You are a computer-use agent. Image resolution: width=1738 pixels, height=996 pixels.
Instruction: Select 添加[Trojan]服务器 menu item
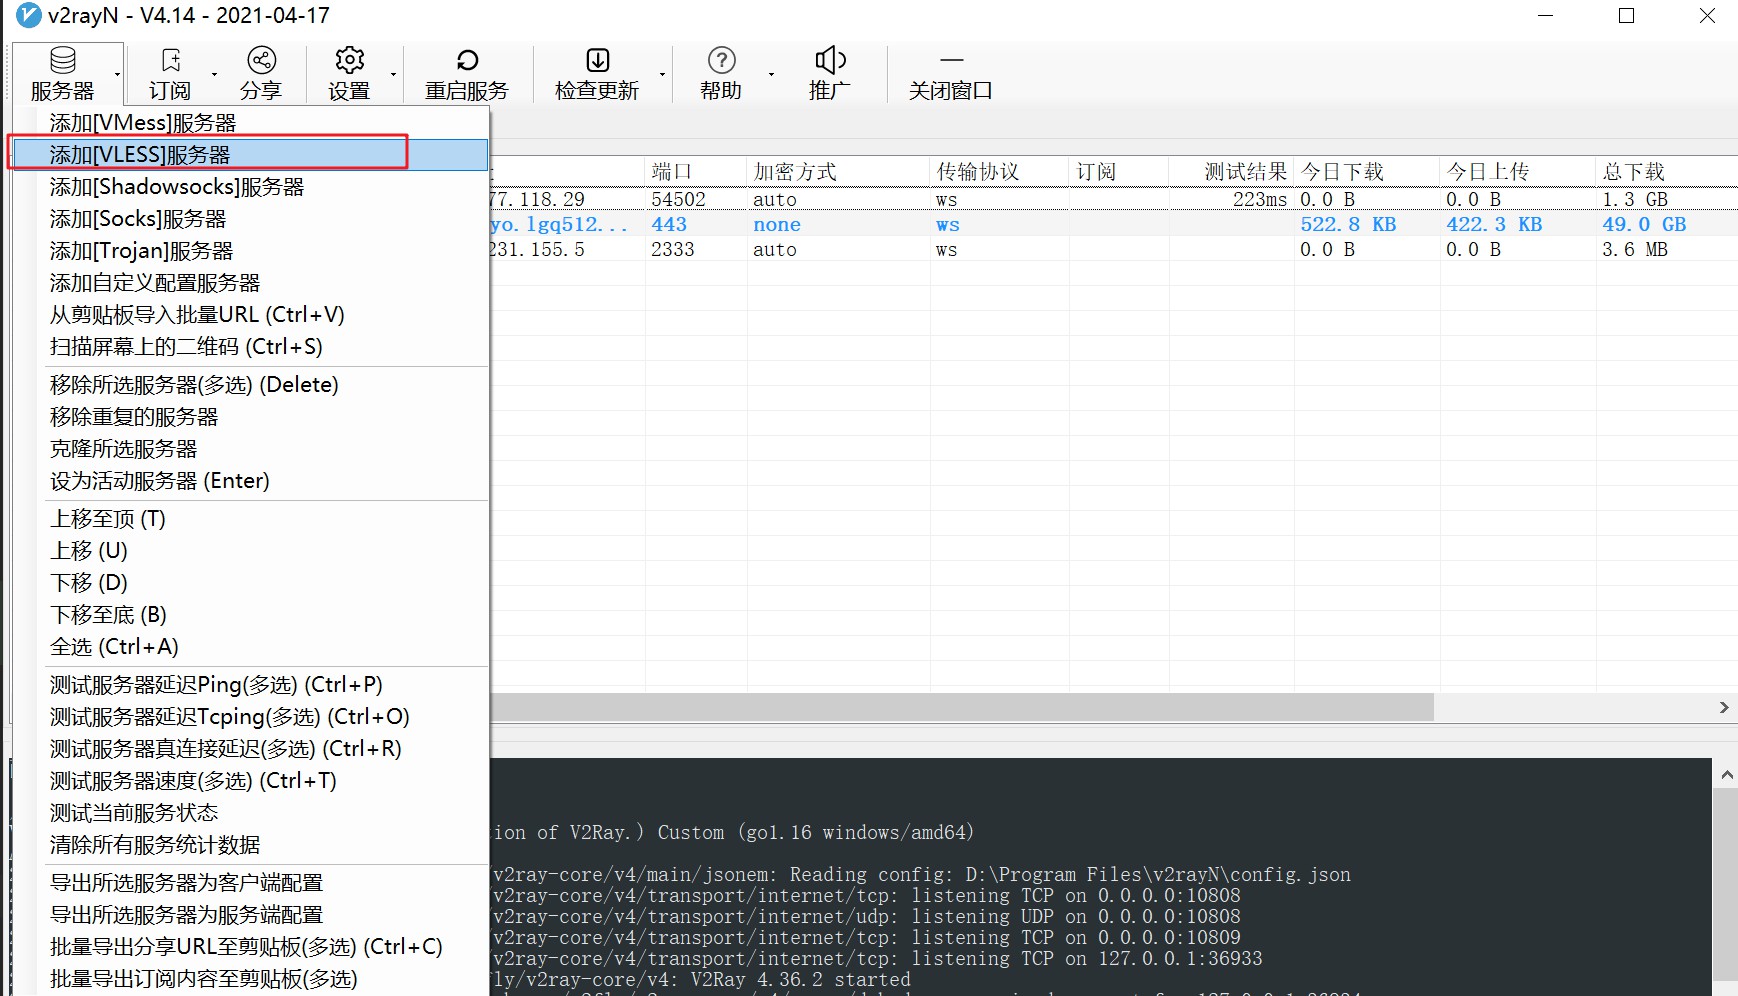click(248, 251)
